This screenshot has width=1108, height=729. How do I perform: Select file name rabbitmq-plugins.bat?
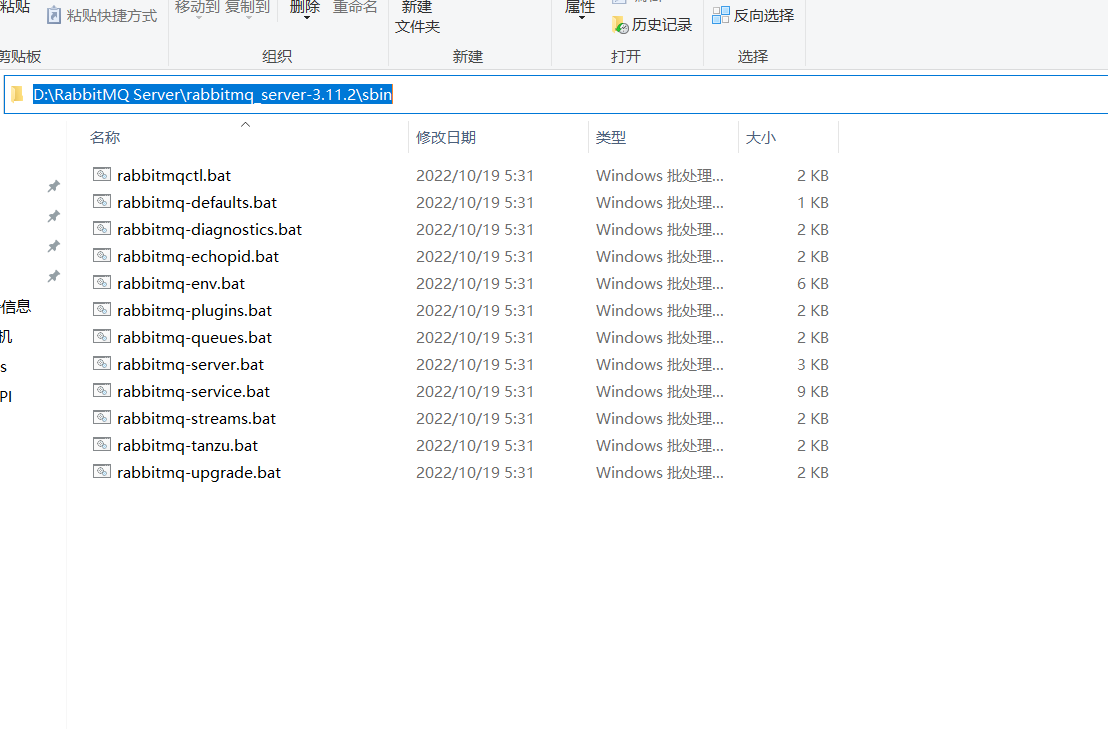tap(194, 310)
